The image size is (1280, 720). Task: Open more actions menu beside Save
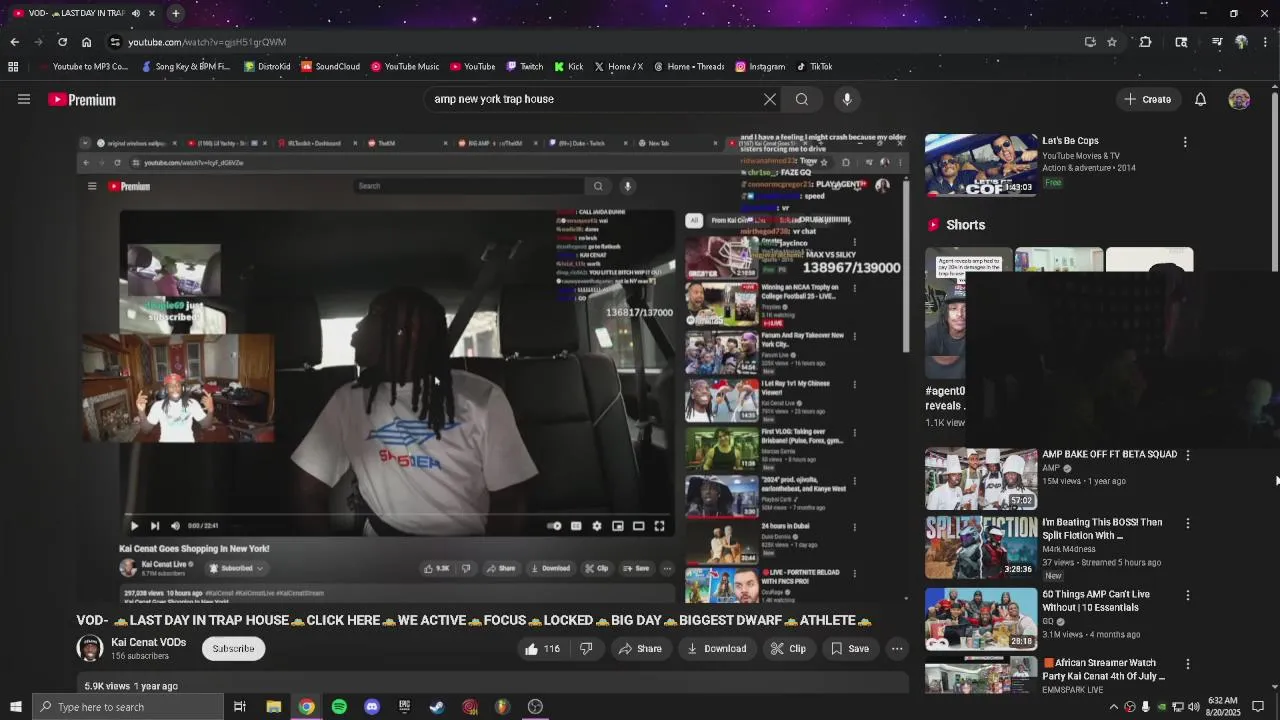click(x=897, y=649)
